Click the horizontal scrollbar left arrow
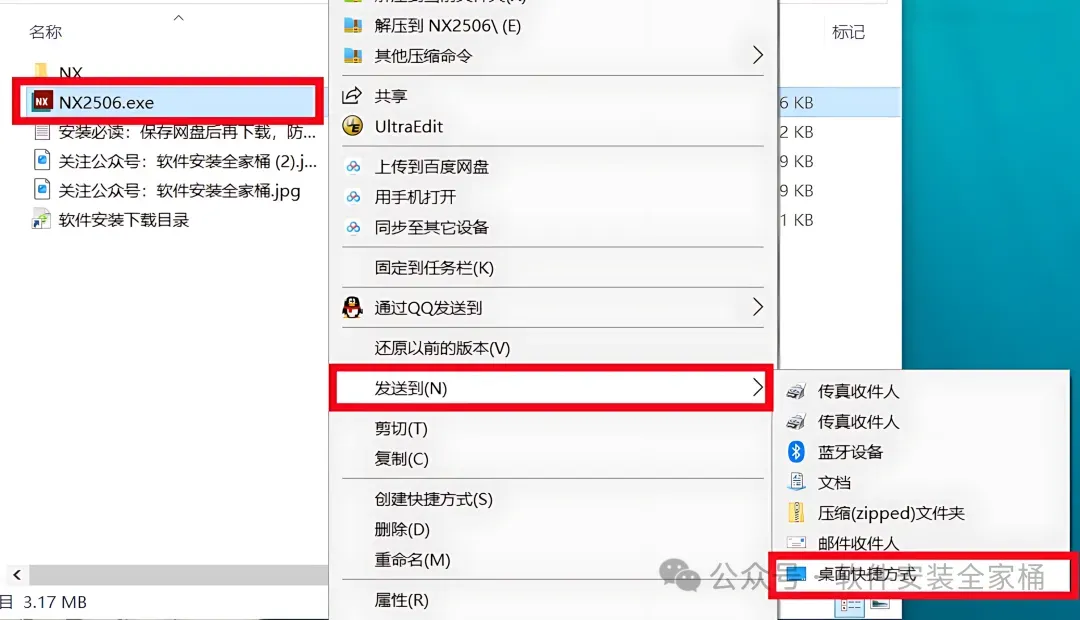Screen dimensions: 1080x620 (17, 575)
